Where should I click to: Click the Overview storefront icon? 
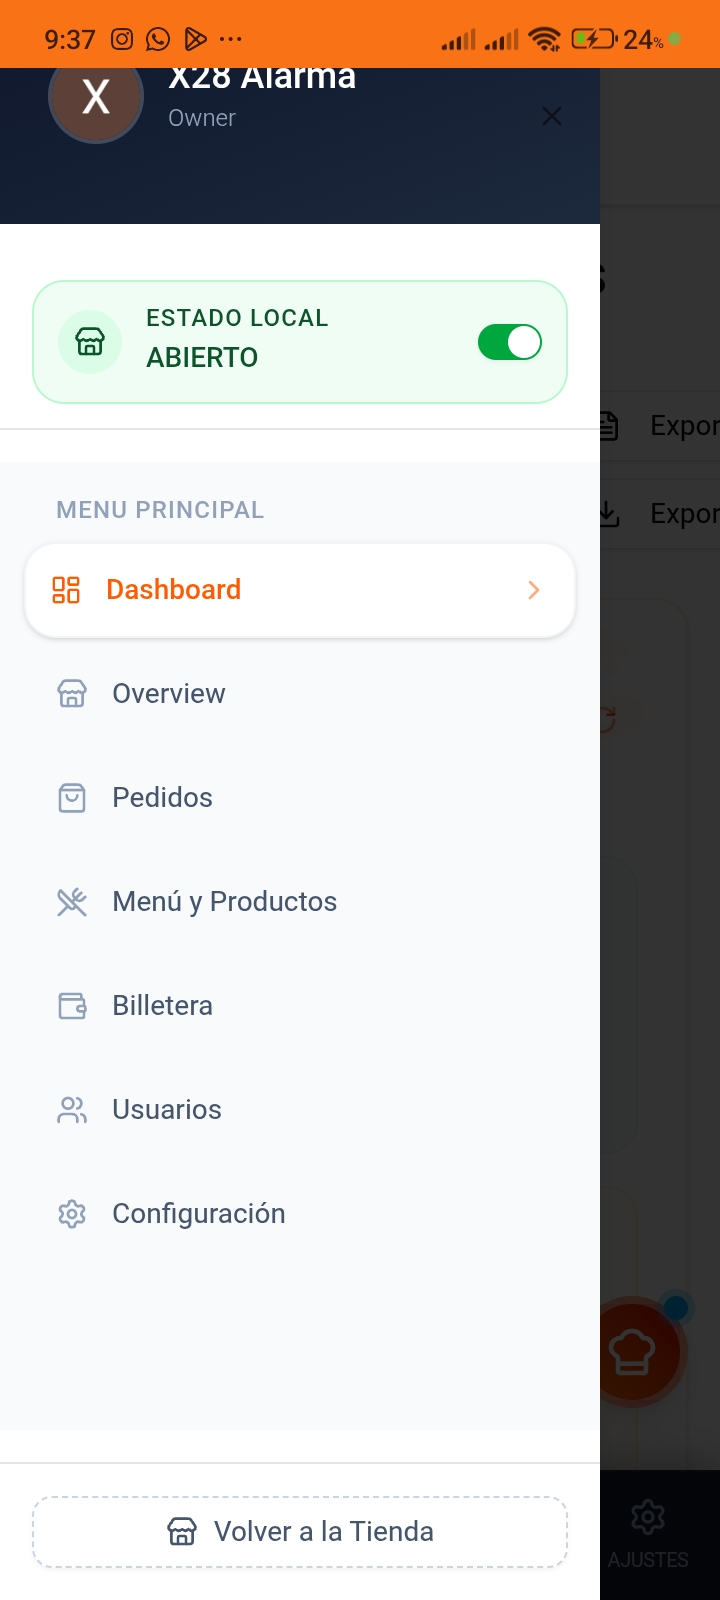click(71, 693)
